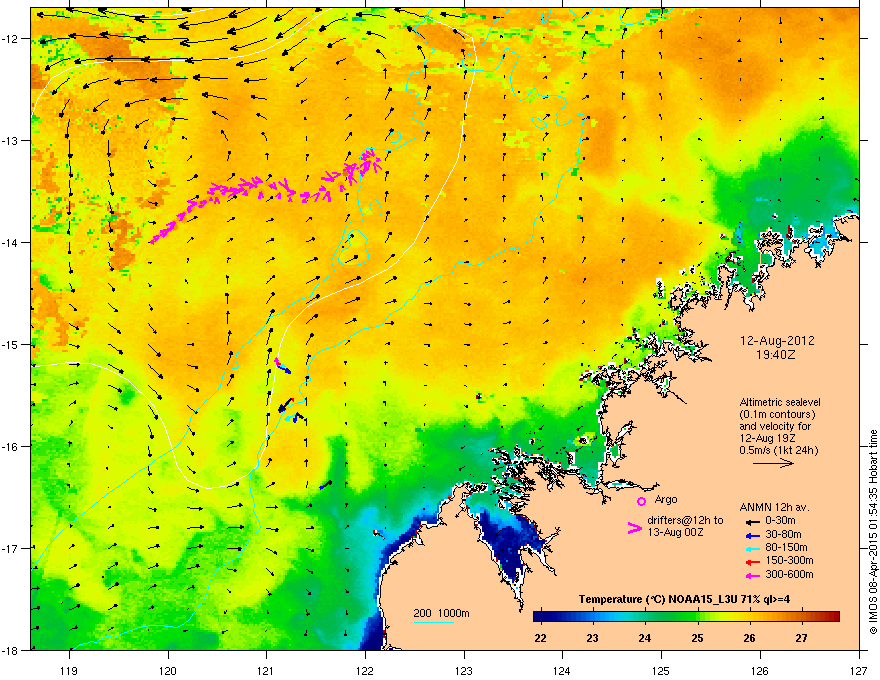Click the text (0.1m contours)
880x680 pixels.
(x=777, y=415)
